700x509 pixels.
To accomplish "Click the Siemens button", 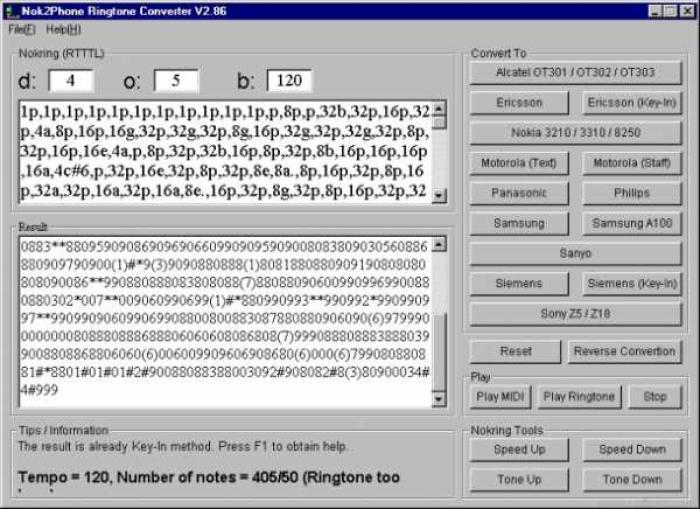I will (x=519, y=284).
